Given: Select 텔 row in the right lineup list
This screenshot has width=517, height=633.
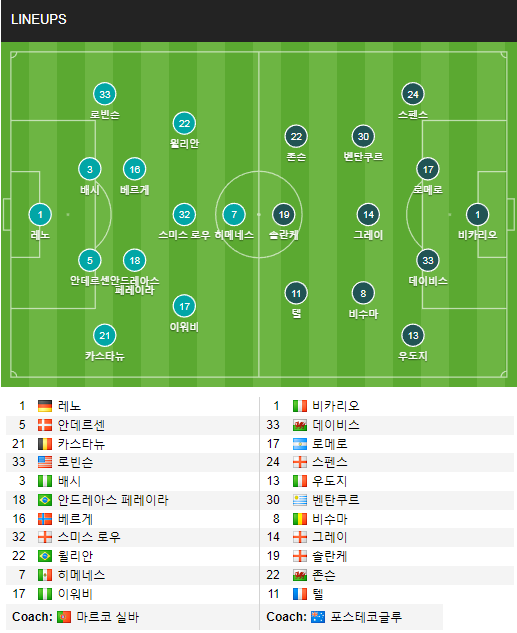Looking at the screenshot, I should tap(387, 594).
